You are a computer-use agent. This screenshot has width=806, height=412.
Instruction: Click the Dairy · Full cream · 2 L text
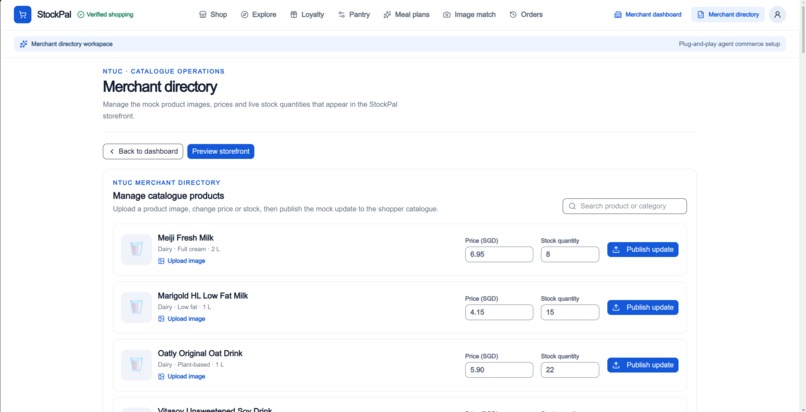[189, 249]
